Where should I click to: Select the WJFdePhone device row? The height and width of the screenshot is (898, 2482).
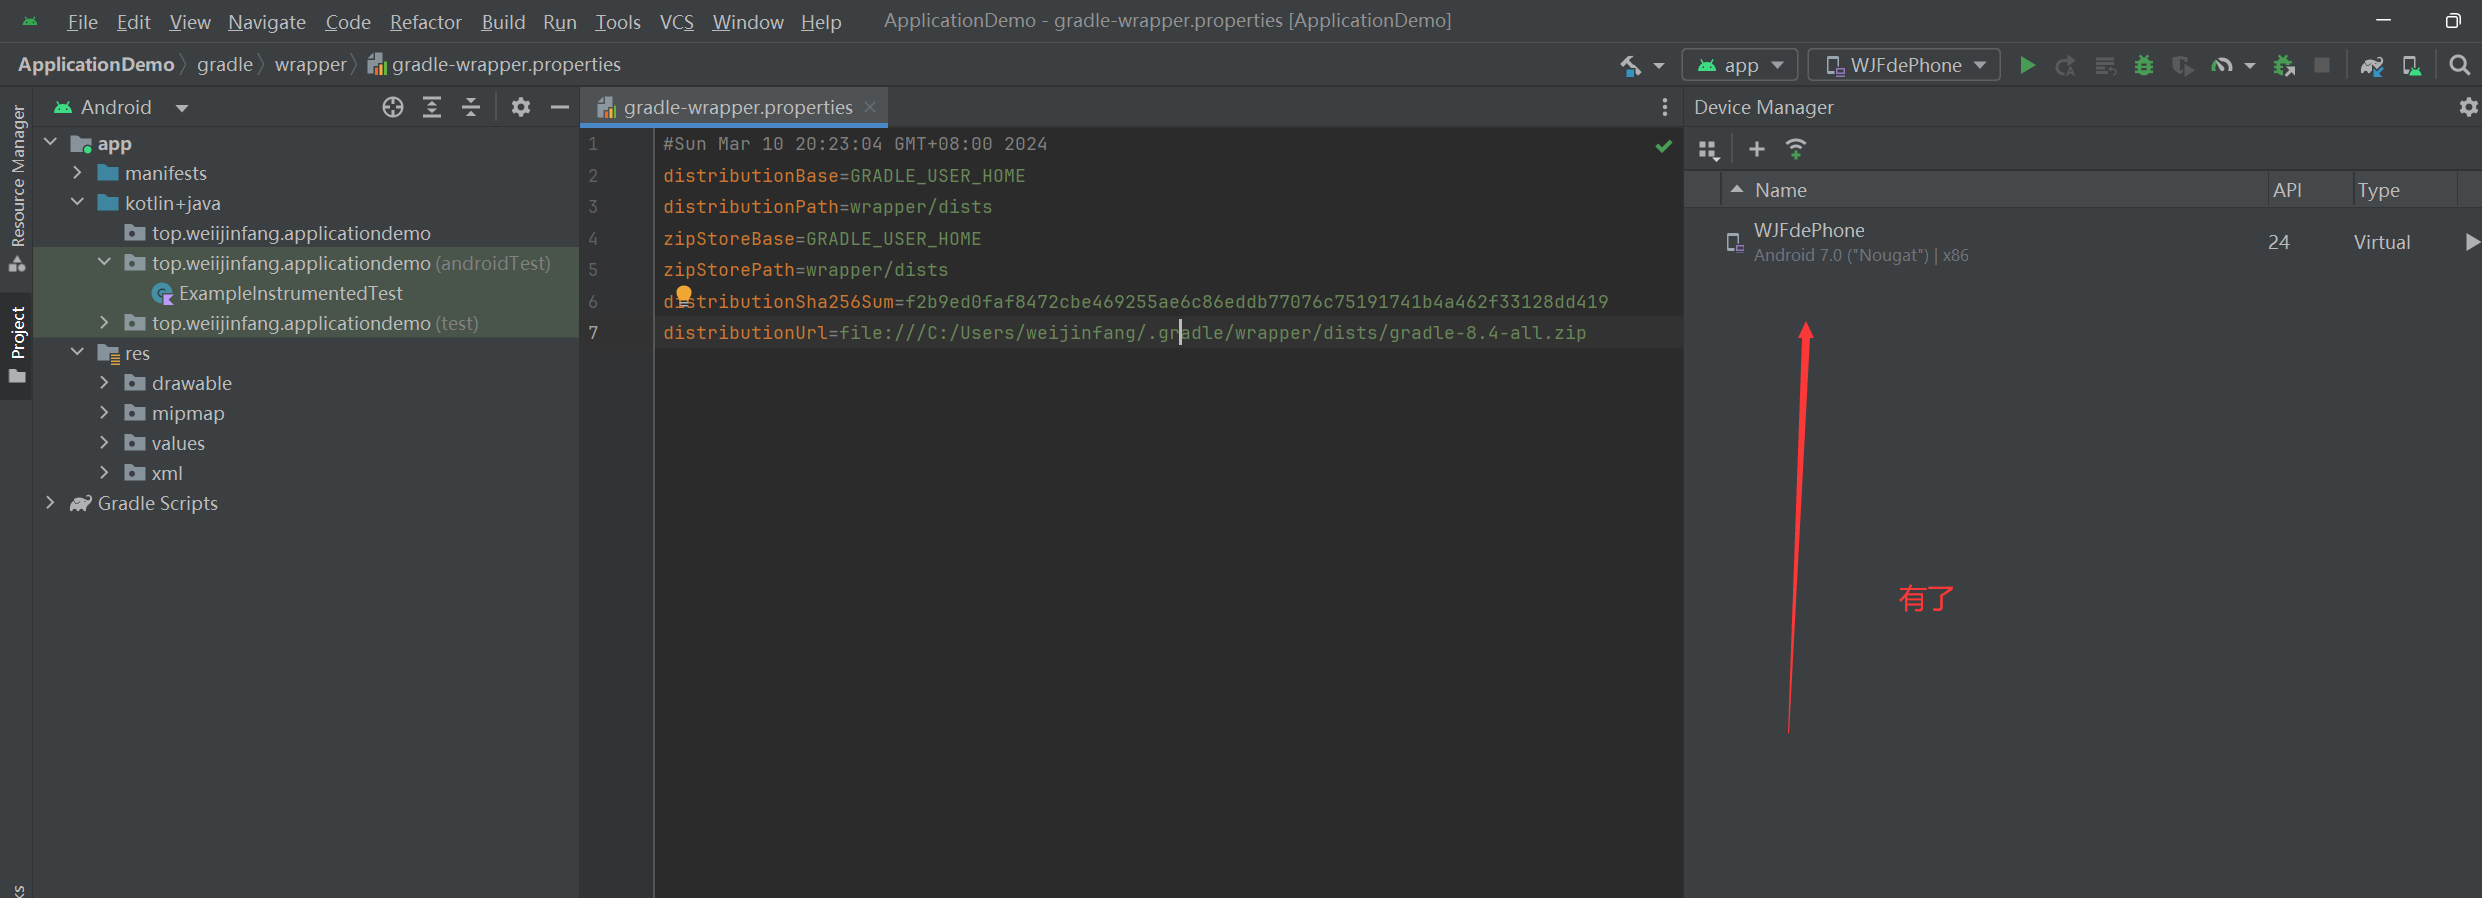(2083, 242)
